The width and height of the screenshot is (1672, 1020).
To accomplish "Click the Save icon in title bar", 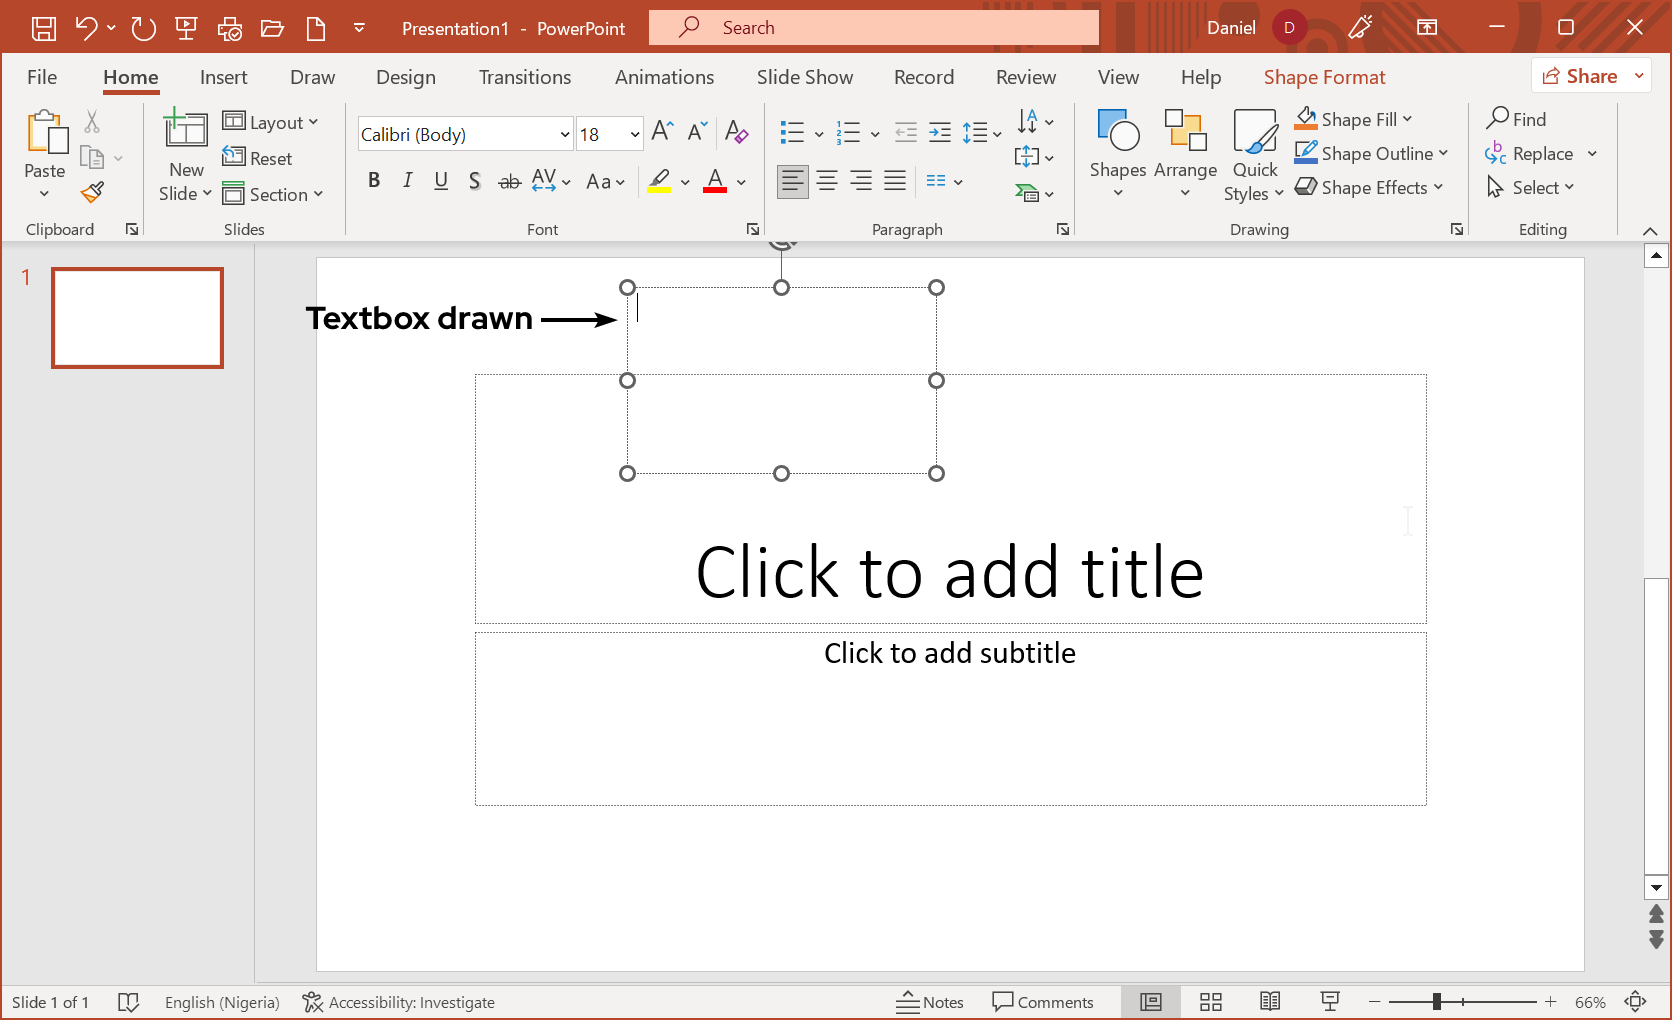I will 44,28.
